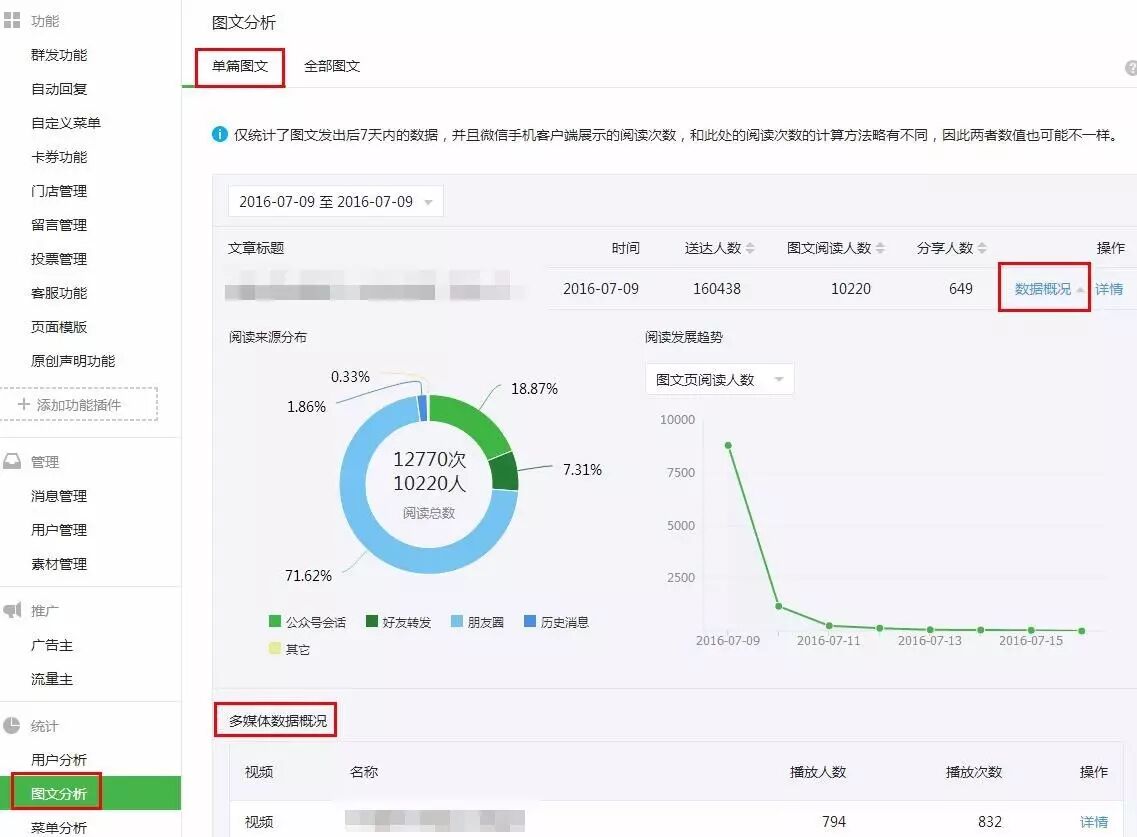Screen dimensions: 1137x837
Task: Toggle 朋友圈 legend series
Action: click(477, 622)
